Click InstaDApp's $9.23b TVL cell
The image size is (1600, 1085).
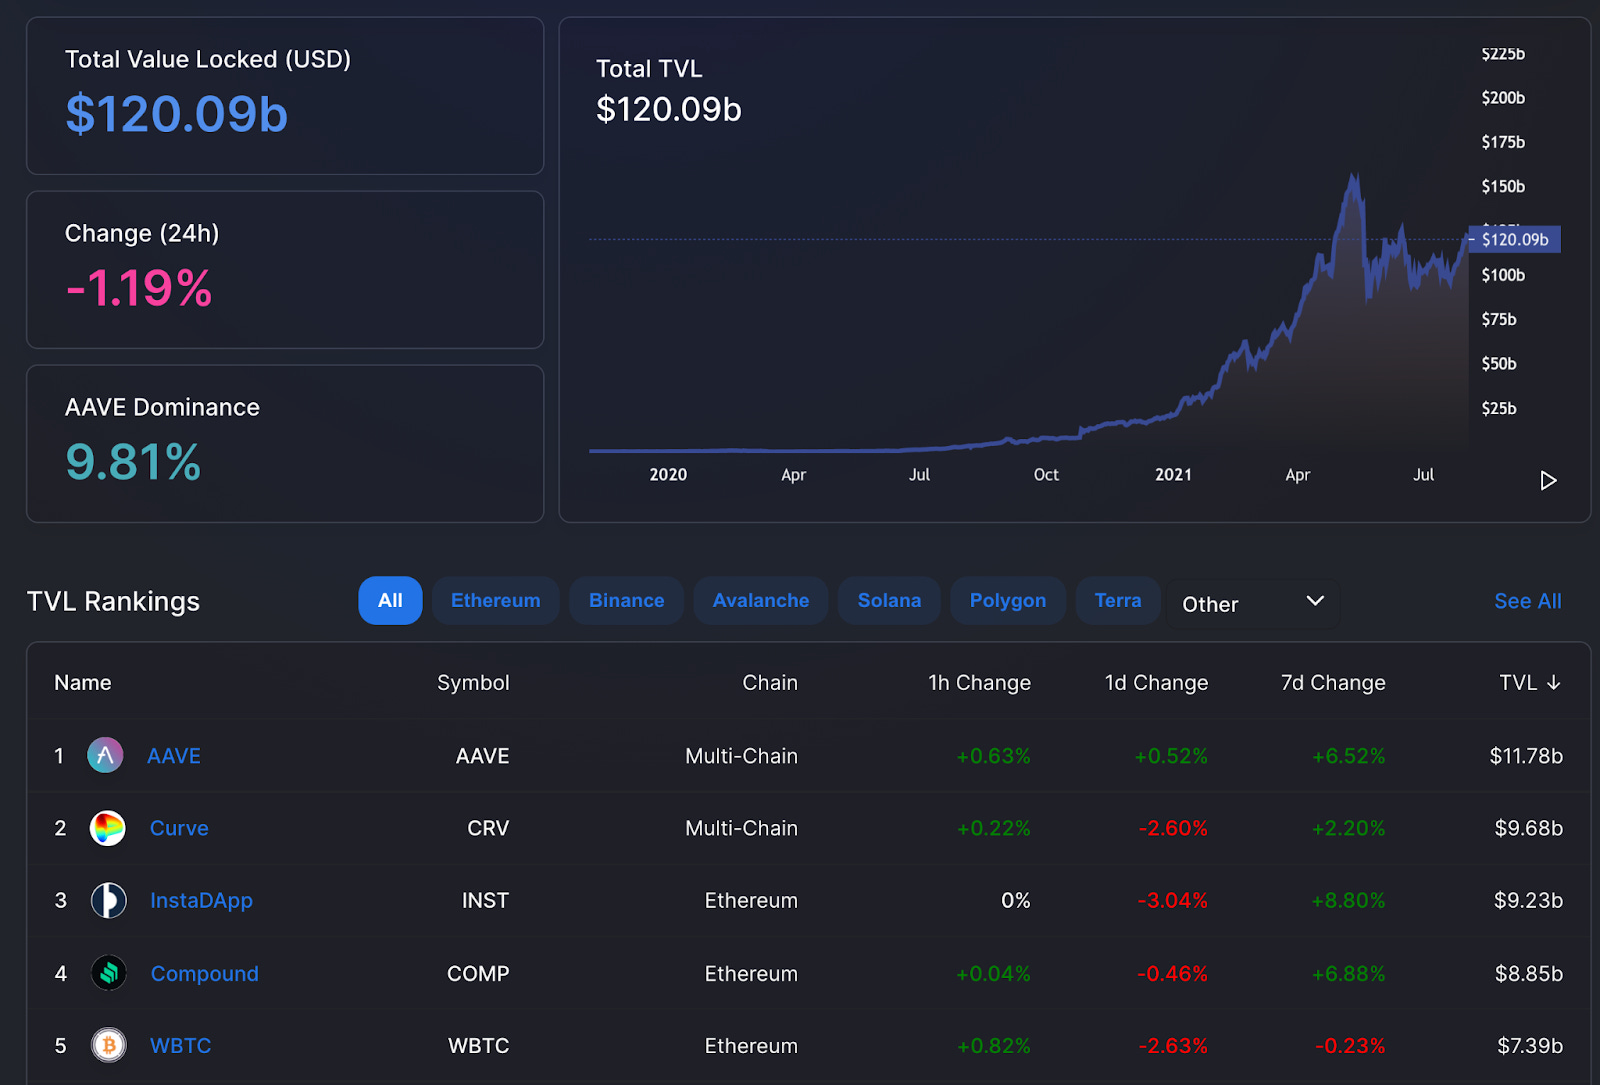coord(1528,901)
